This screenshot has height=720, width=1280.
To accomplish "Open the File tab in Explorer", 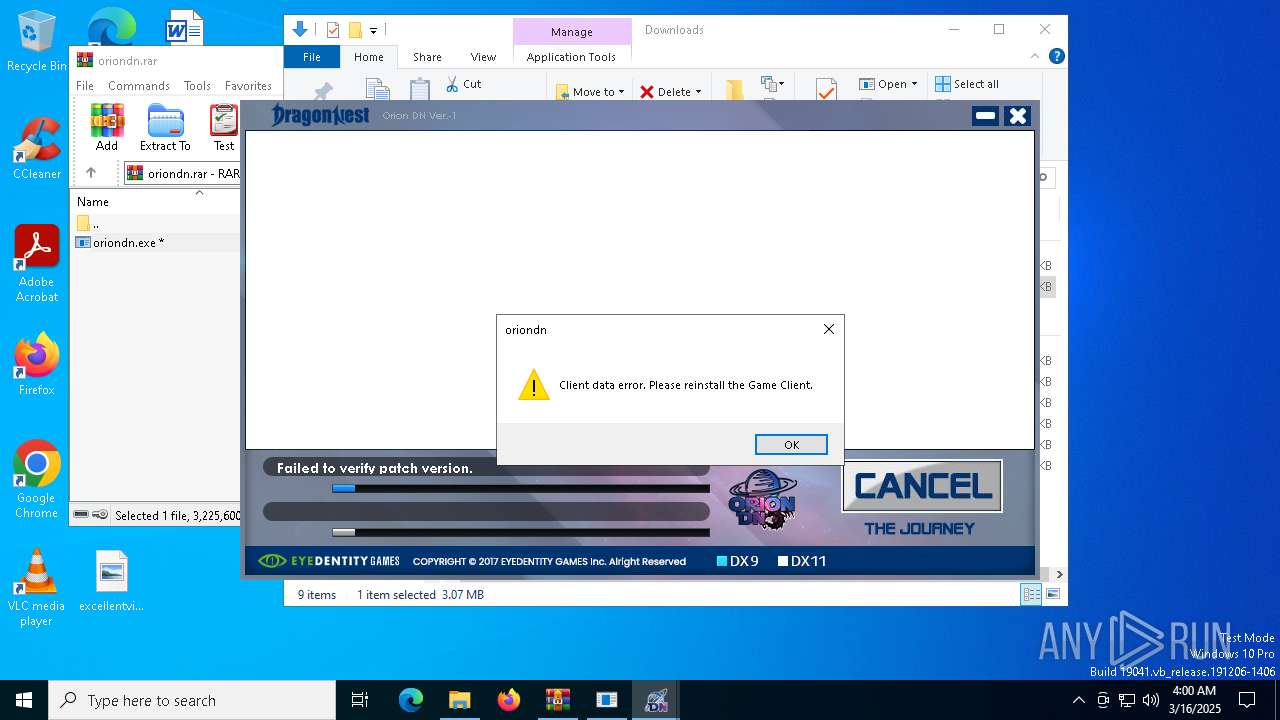I will 312,57.
